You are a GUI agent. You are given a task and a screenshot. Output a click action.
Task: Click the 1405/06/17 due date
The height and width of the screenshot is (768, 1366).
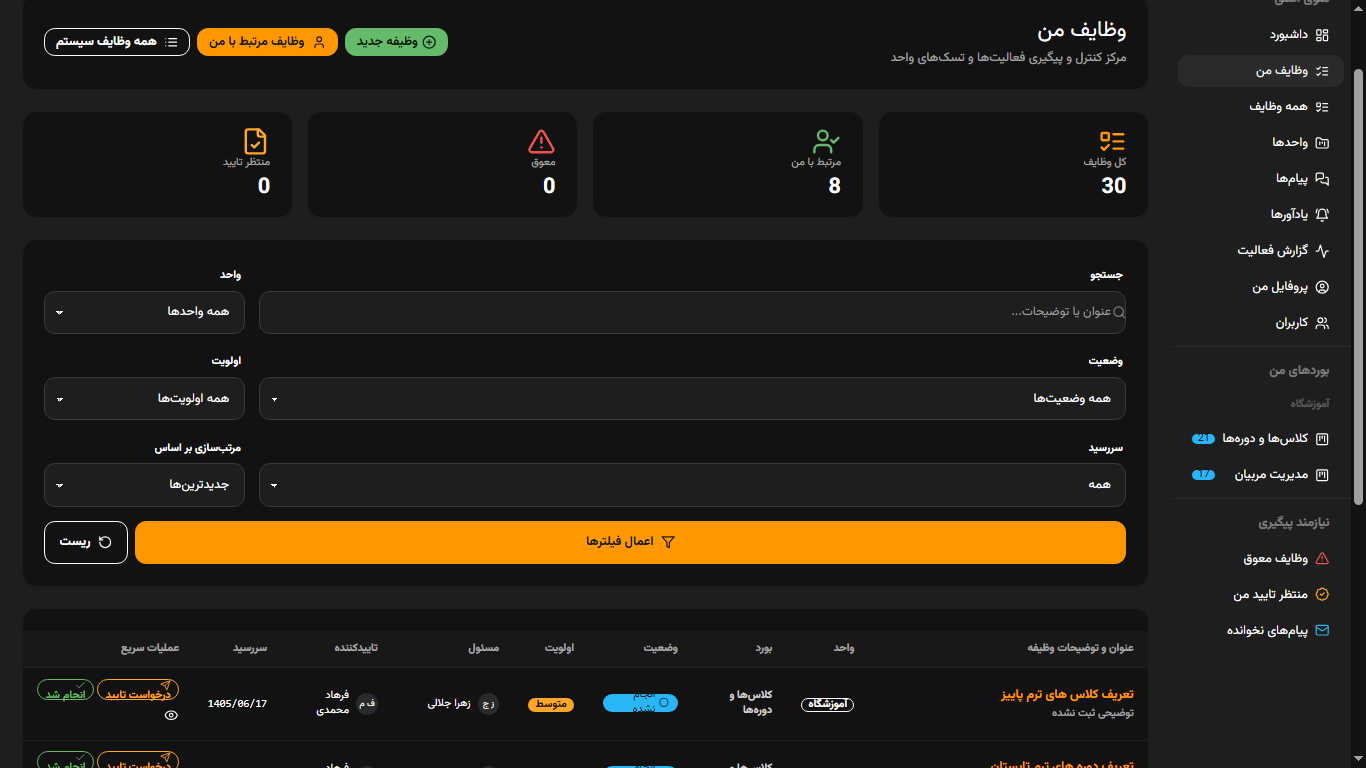click(x=237, y=704)
